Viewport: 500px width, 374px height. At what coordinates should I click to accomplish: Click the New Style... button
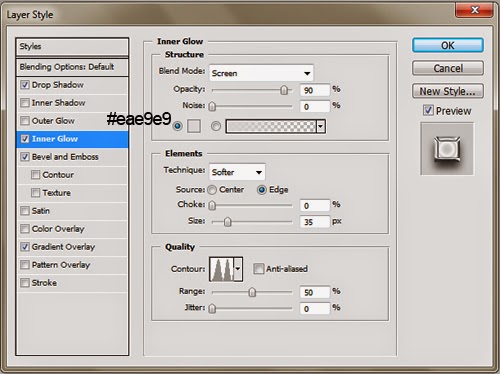pos(448,91)
